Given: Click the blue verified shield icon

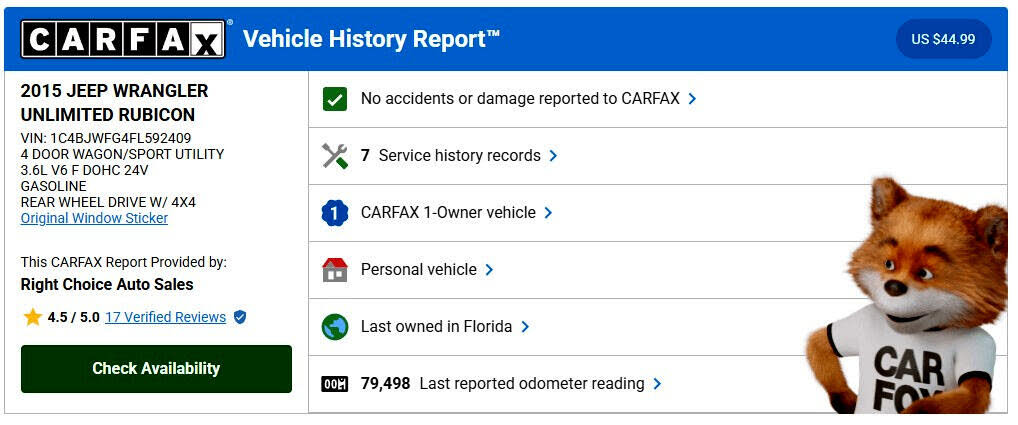Looking at the screenshot, I should pyautogui.click(x=240, y=317).
